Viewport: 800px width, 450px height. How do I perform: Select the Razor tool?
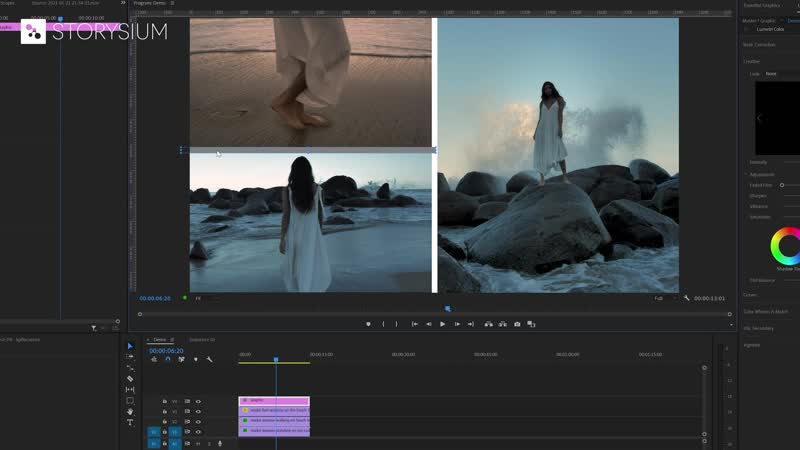[130, 379]
